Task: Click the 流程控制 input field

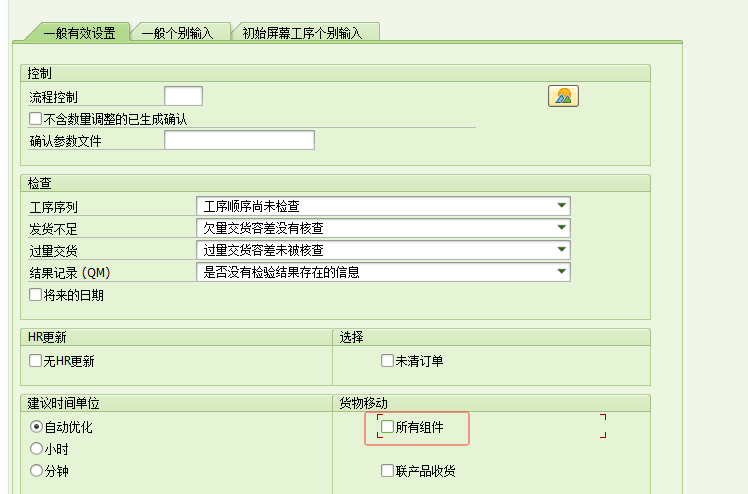Action: pos(183,96)
